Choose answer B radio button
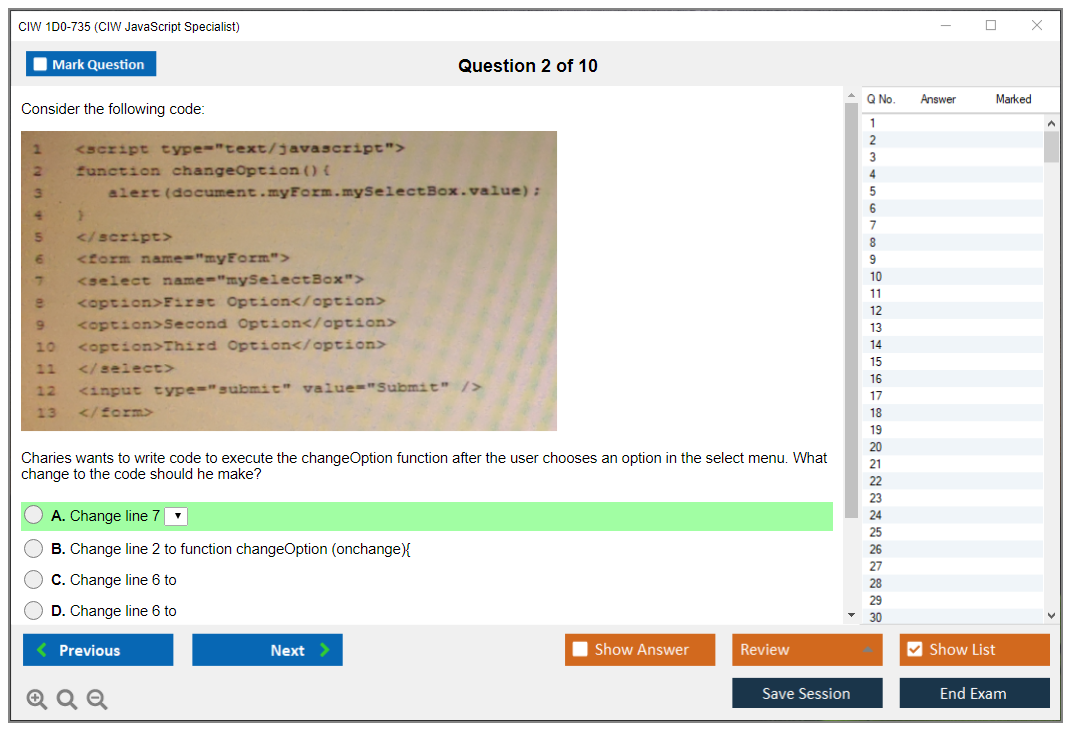Image resolution: width=1075 pixels, height=735 pixels. pos(34,548)
